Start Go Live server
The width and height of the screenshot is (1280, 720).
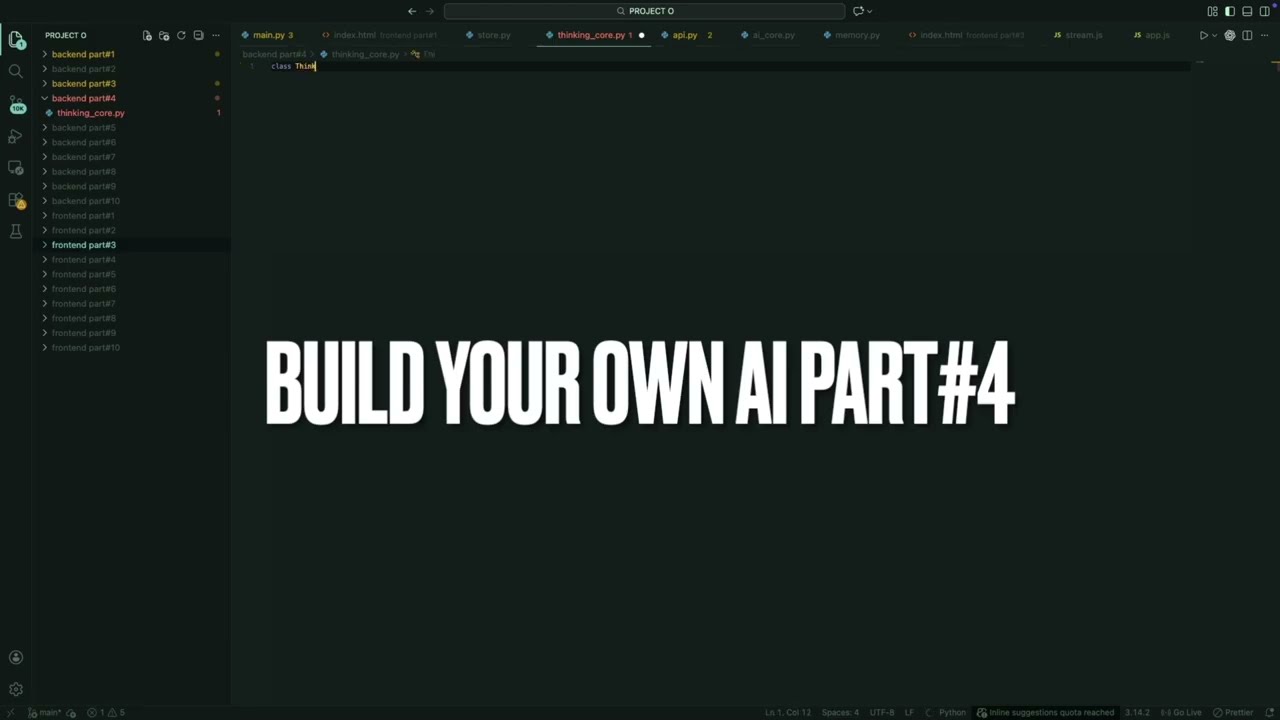[1181, 712]
